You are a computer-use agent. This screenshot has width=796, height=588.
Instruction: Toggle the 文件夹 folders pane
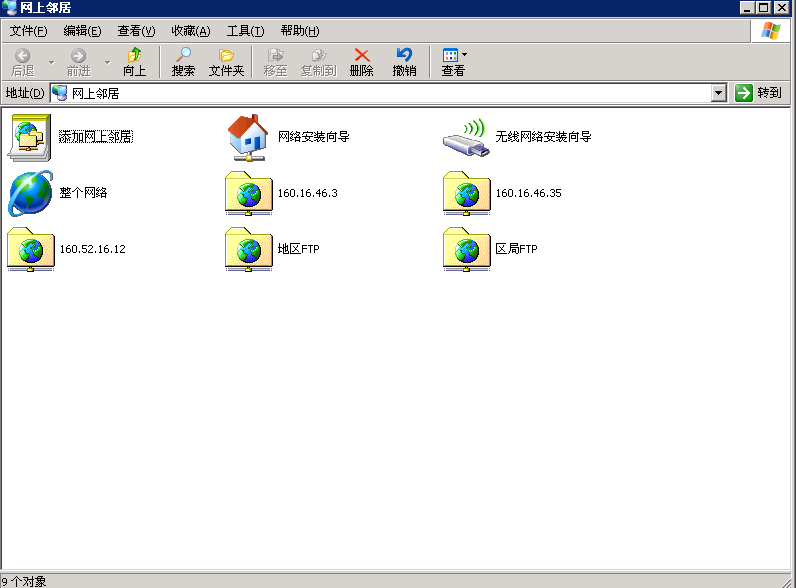226,62
